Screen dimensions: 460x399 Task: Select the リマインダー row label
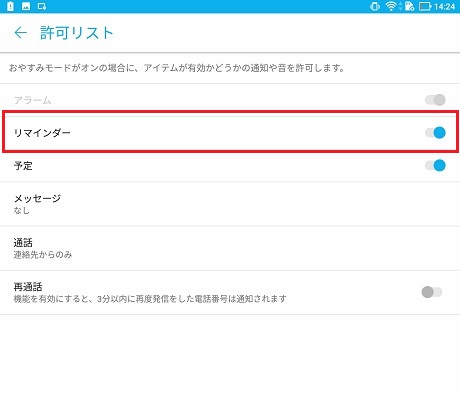(x=42, y=133)
